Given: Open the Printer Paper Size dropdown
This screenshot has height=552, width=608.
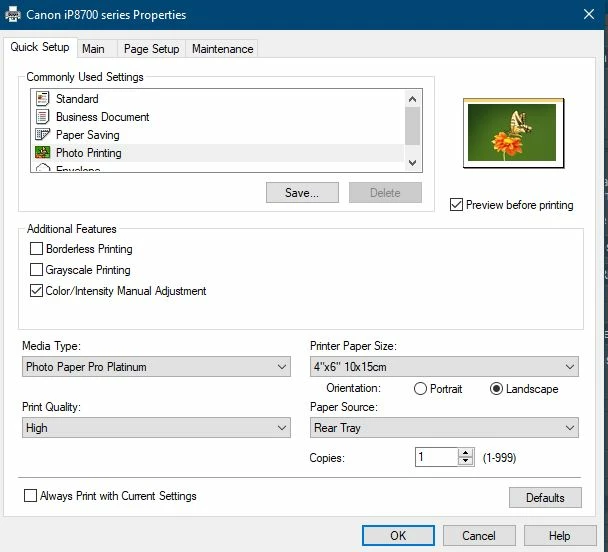Looking at the screenshot, I should pos(444,367).
